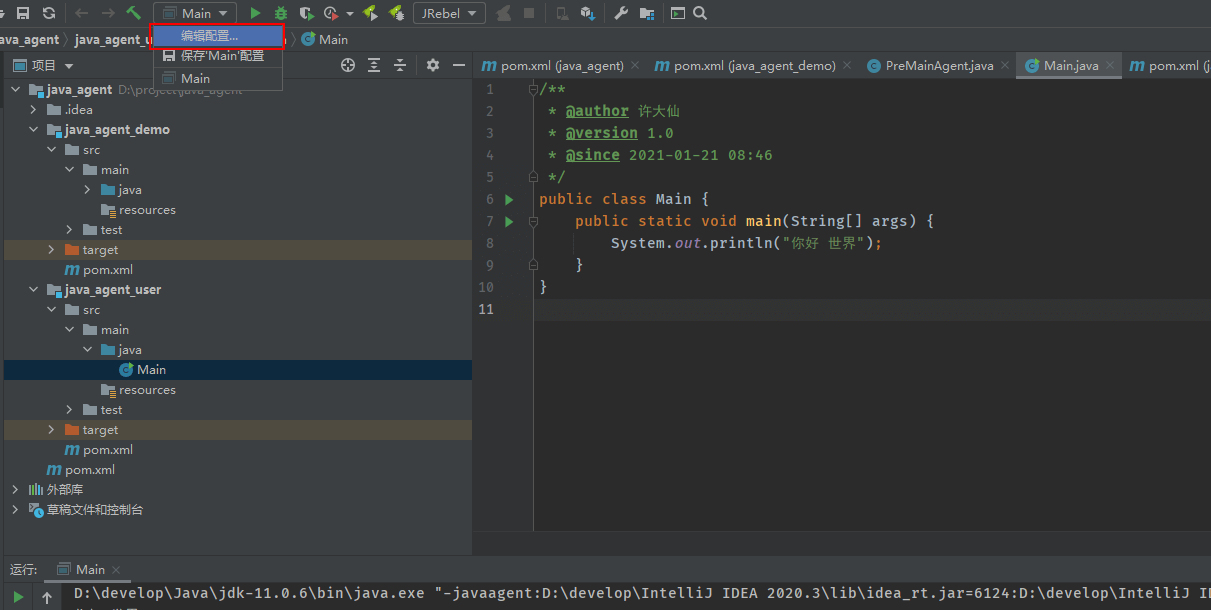Click the Reload from disk sync icon

[x=49, y=13]
